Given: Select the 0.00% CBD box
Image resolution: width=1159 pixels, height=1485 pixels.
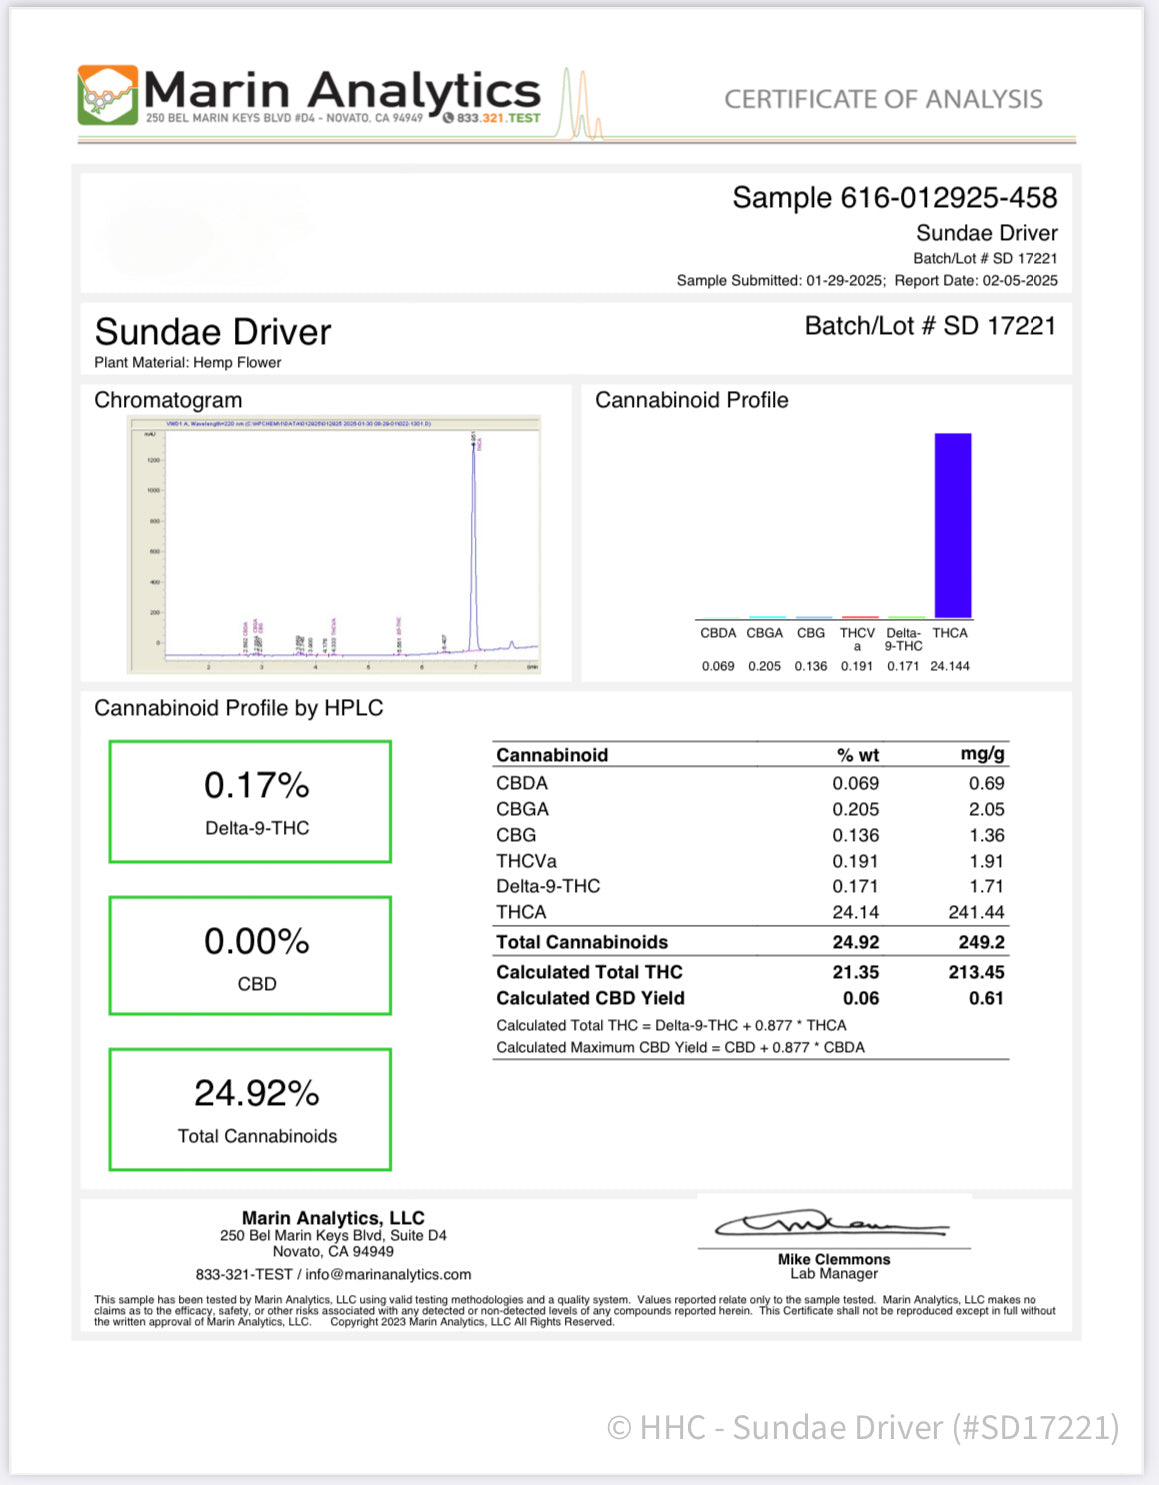Looking at the screenshot, I should pos(250,956).
